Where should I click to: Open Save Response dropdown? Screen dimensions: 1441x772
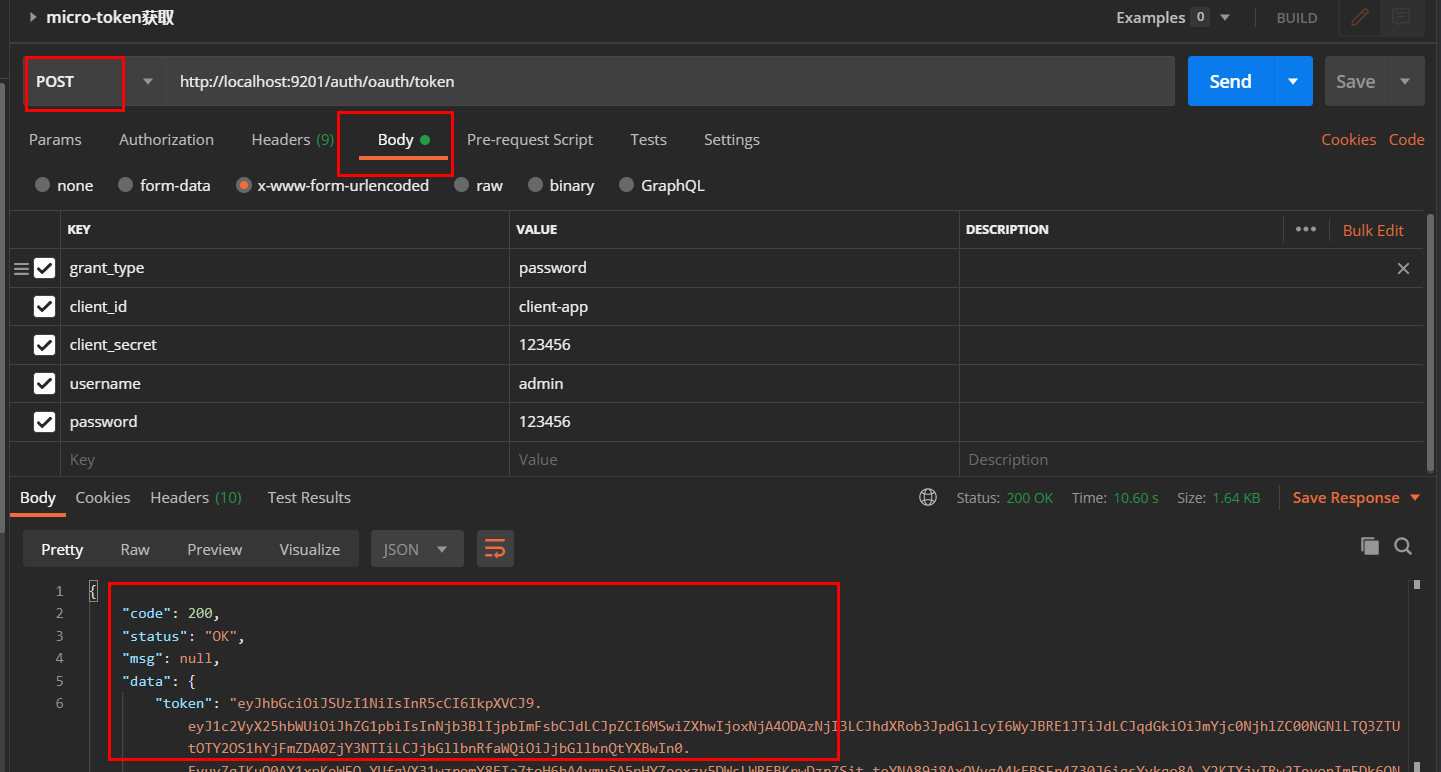1357,497
